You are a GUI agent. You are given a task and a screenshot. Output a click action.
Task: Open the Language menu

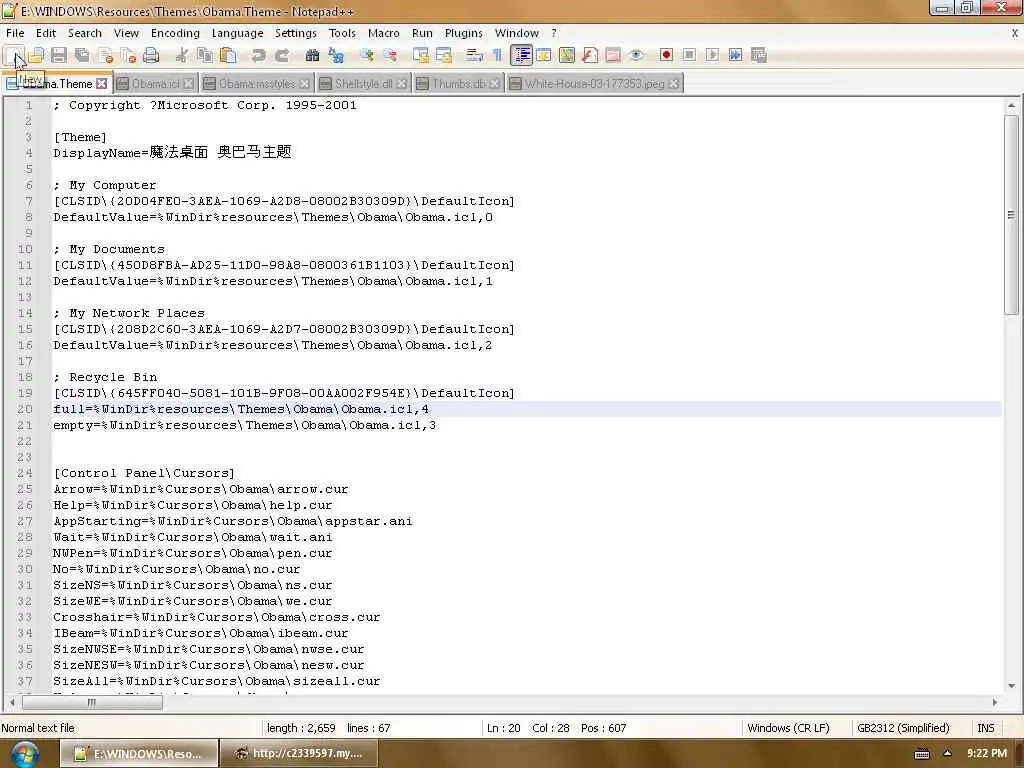click(237, 33)
